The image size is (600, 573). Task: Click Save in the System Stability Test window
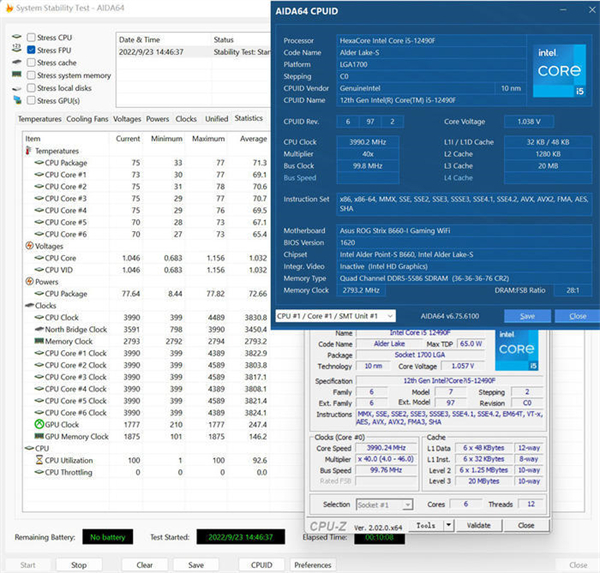[196, 565]
